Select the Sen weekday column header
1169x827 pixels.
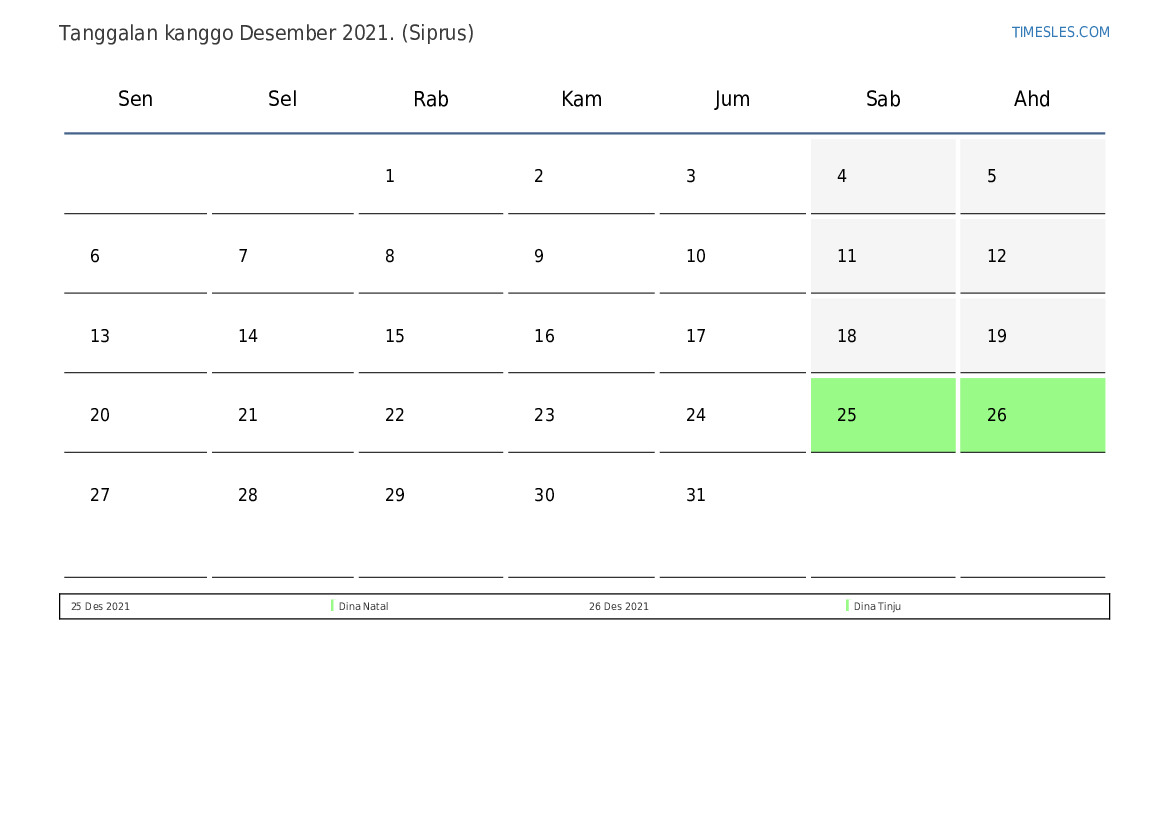tap(135, 99)
